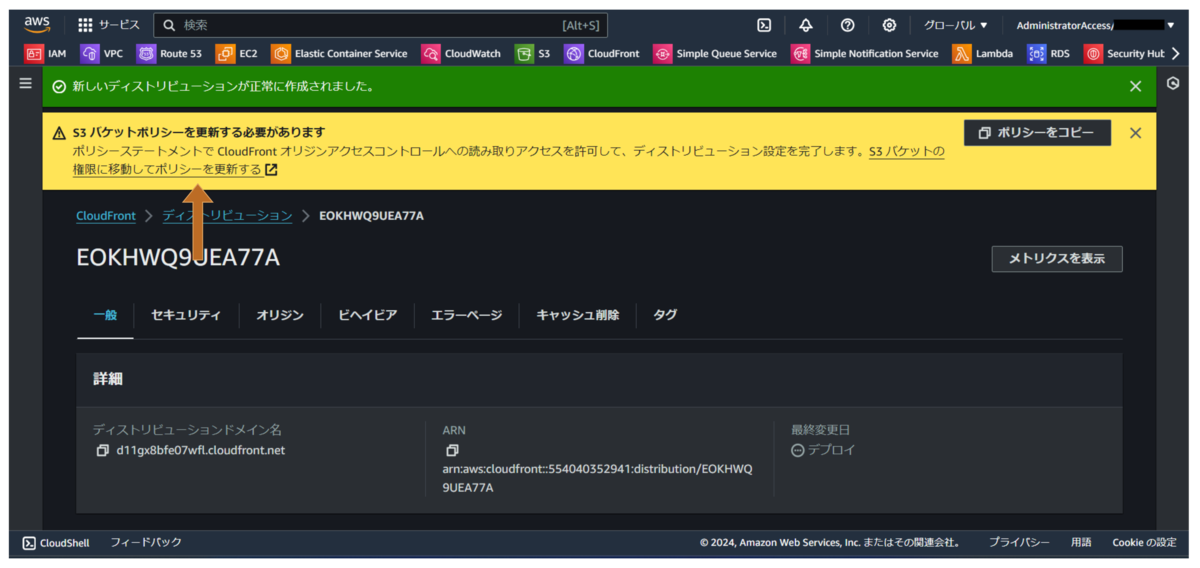Click d11gx8bfe07wfl.cloudfront.net domain text
This screenshot has width=1200, height=568.
201,450
